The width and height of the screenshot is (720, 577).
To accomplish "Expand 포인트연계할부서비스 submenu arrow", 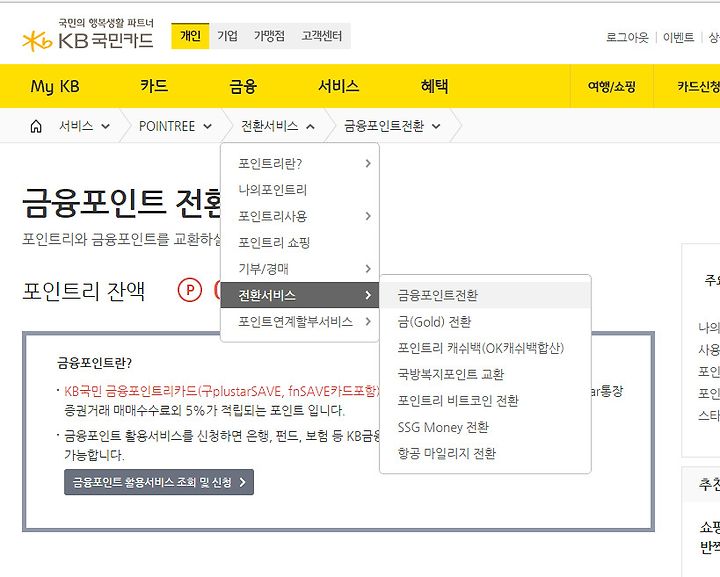I will pyautogui.click(x=368, y=321).
